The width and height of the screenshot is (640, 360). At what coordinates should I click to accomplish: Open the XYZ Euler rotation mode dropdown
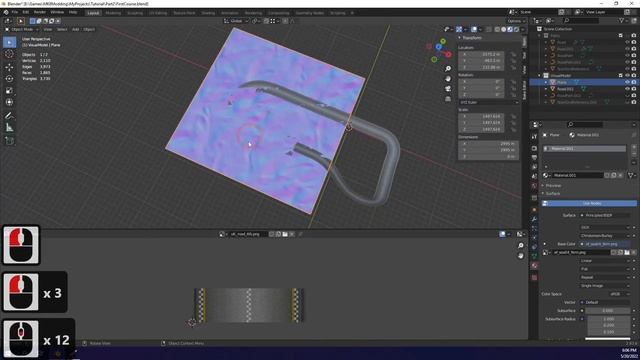pyautogui.click(x=489, y=102)
